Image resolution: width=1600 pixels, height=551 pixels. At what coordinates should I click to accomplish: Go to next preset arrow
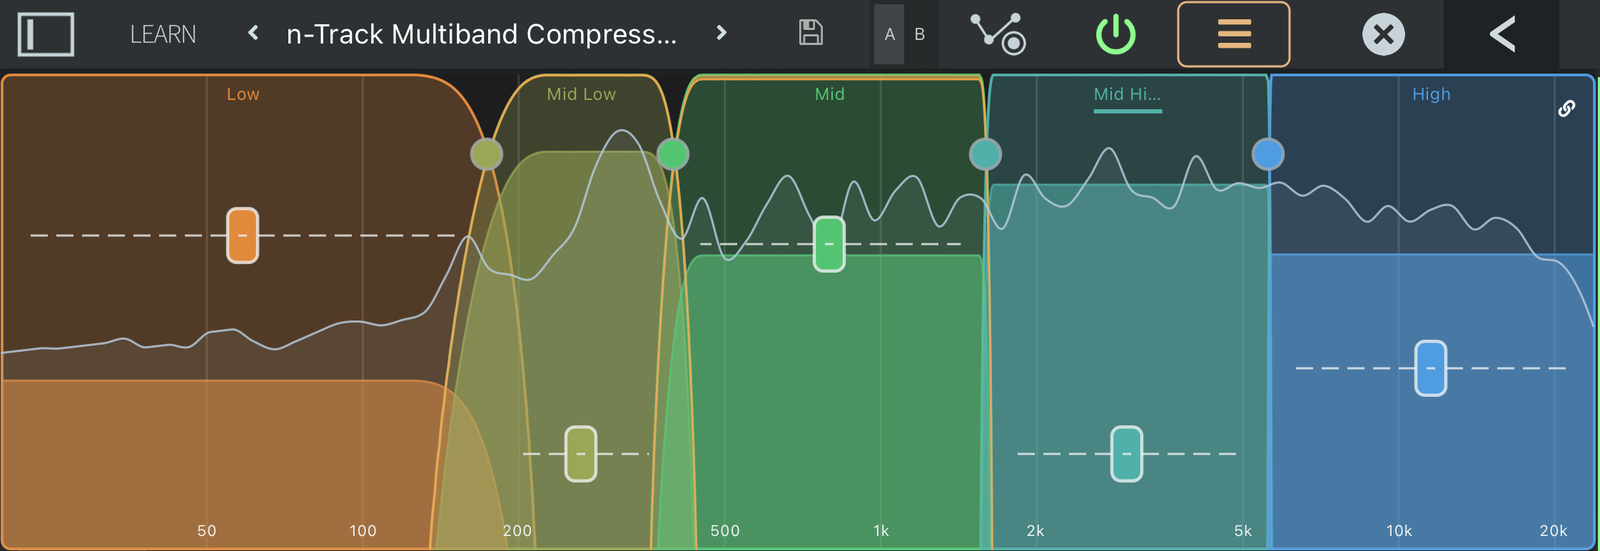click(722, 33)
